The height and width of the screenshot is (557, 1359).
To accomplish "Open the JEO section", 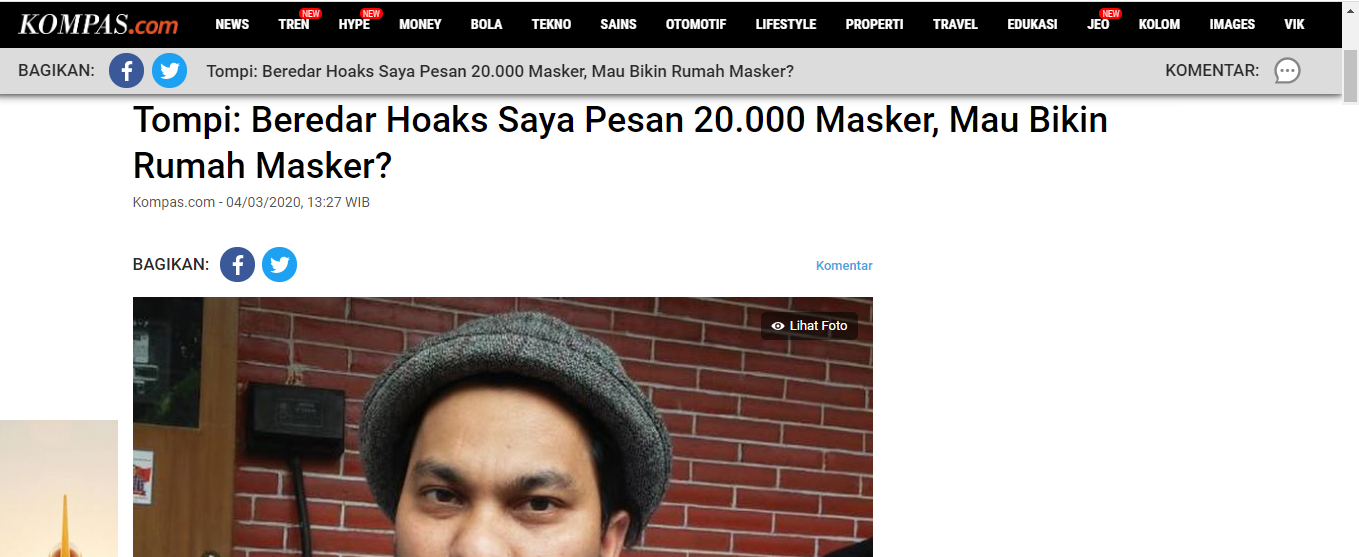I will click(x=1098, y=25).
